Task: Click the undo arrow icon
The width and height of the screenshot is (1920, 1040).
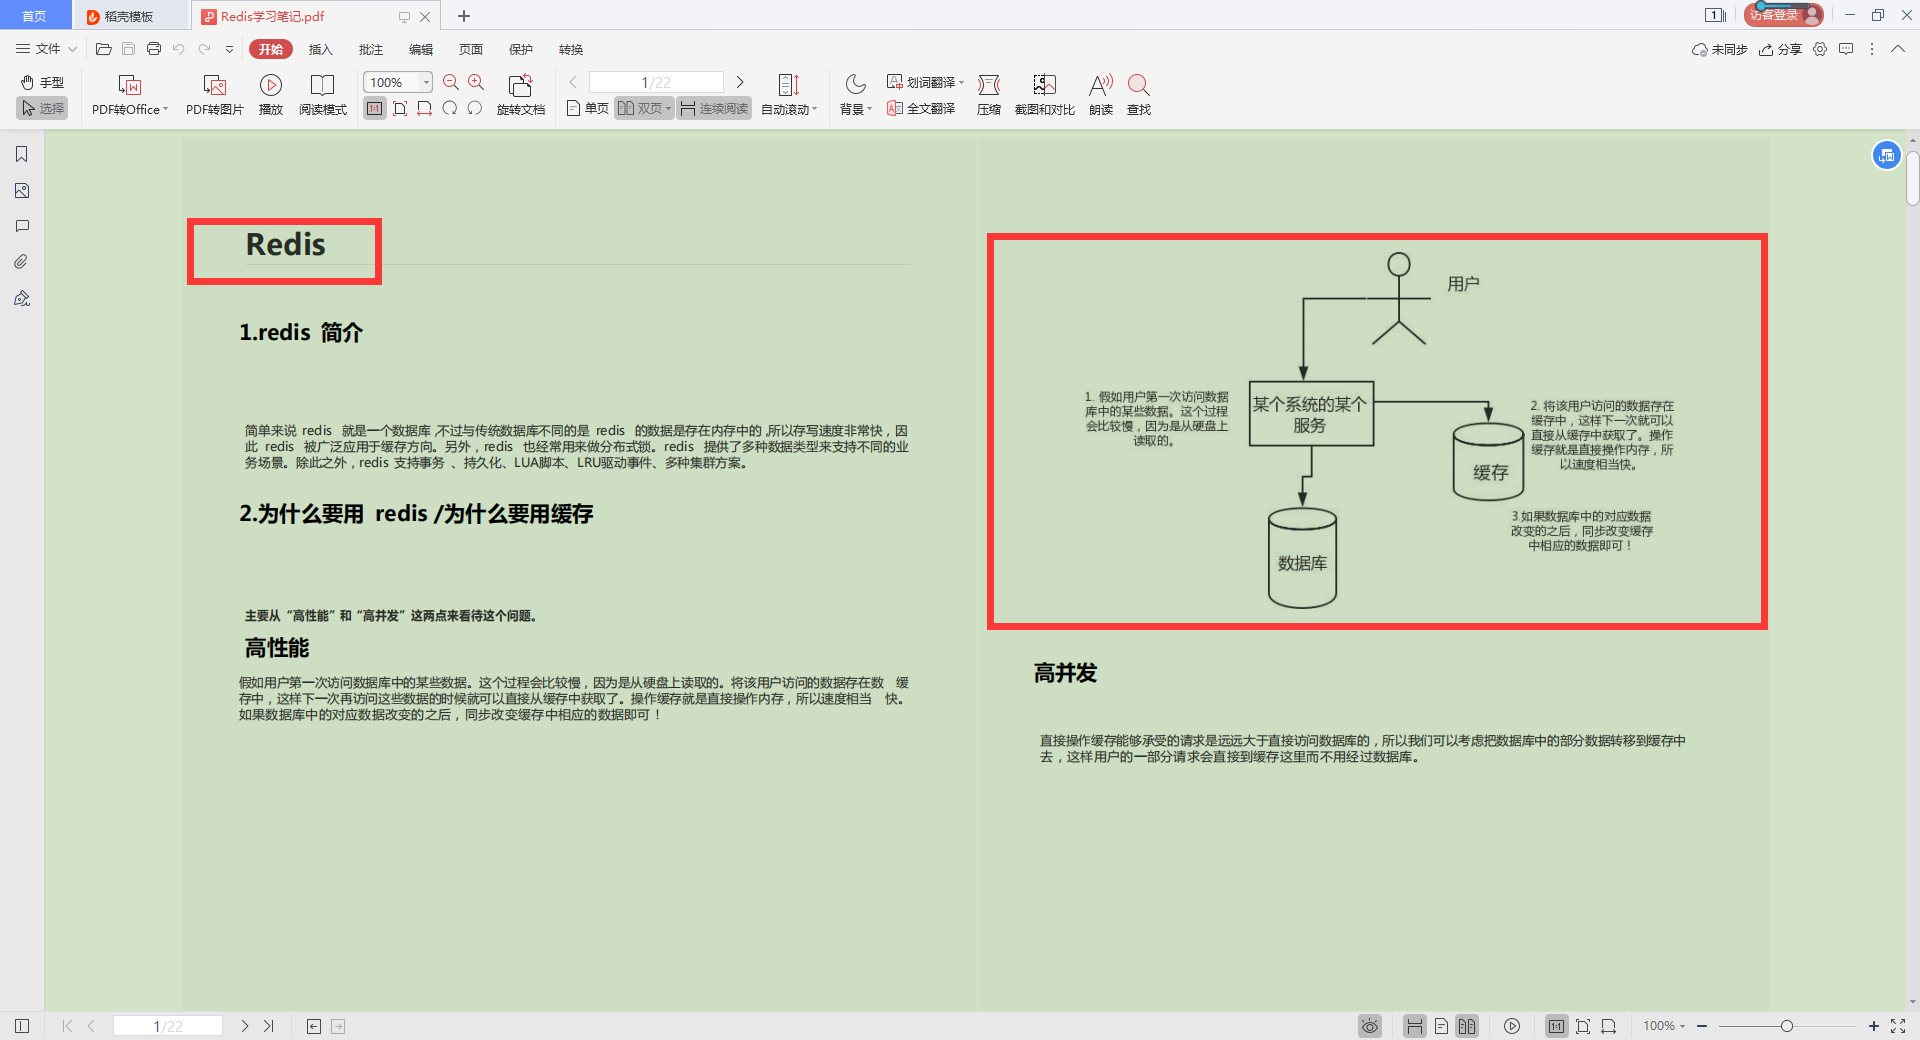Action: point(179,49)
